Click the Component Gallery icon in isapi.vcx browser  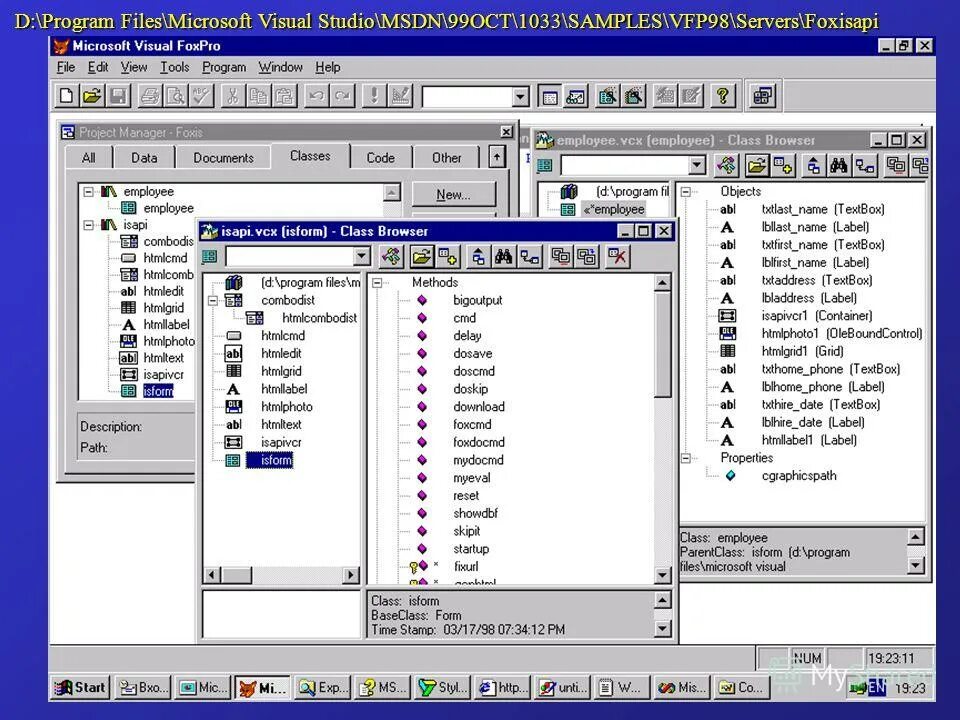point(392,256)
